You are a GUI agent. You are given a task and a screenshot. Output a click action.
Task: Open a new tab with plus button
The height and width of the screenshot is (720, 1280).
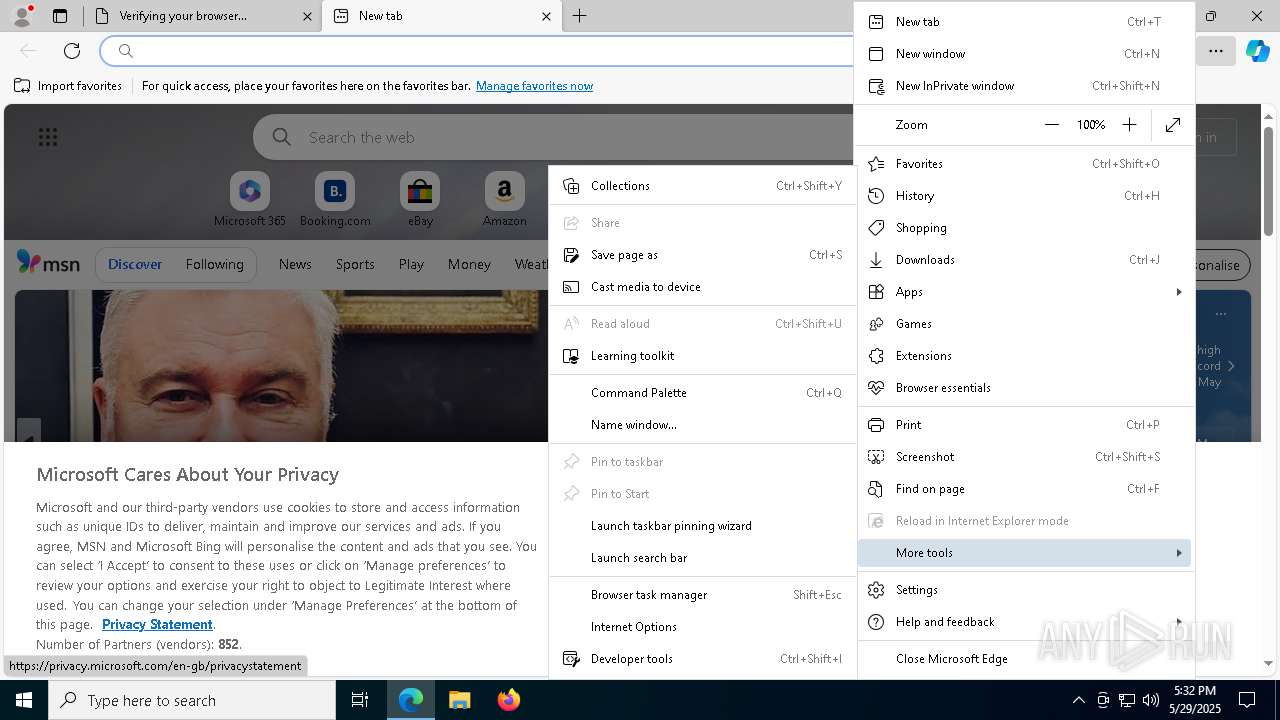pos(580,16)
